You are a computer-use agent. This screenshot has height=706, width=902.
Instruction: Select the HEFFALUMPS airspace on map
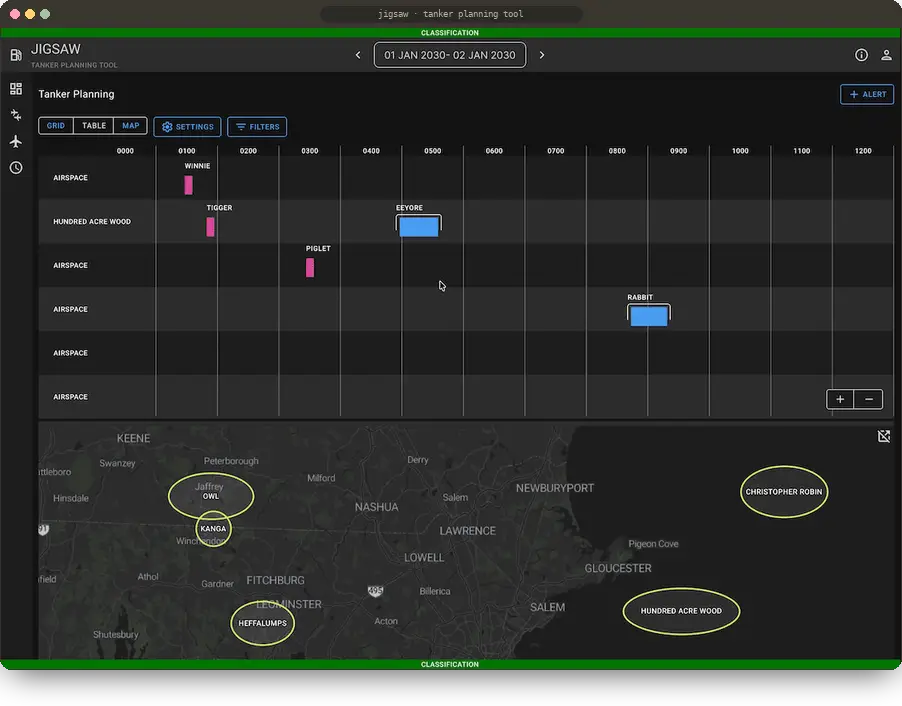262,623
